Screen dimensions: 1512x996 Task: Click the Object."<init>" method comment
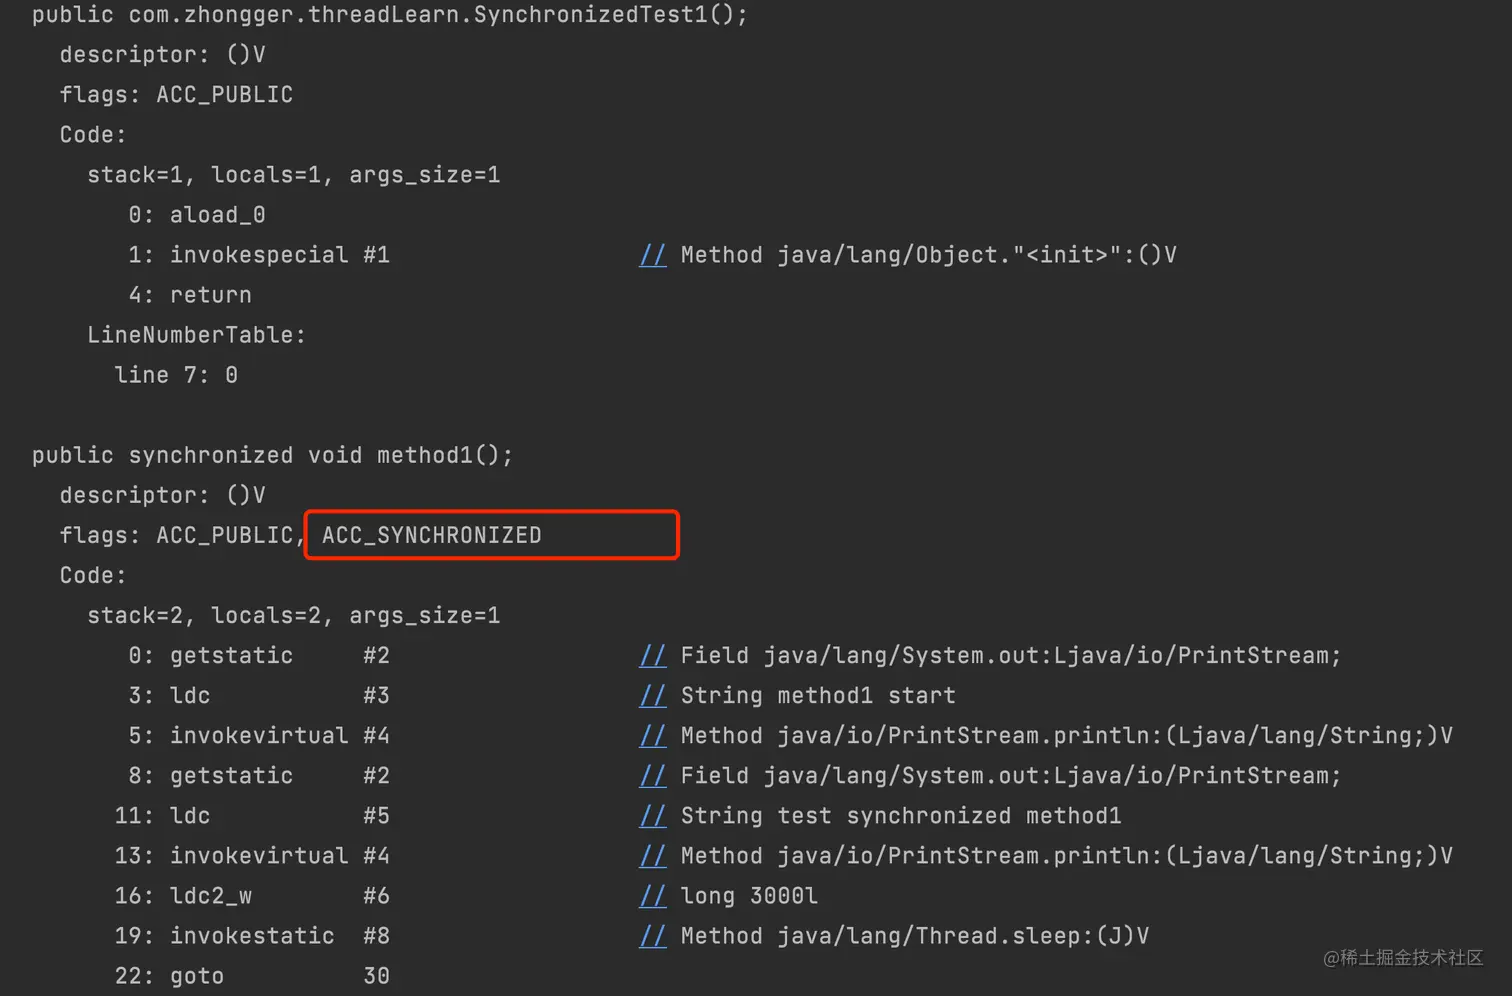pyautogui.click(x=908, y=255)
